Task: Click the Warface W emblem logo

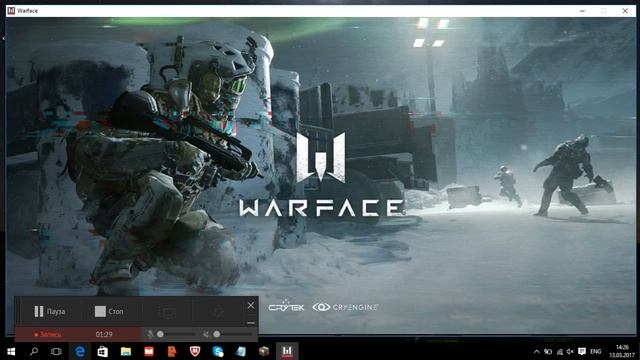Action: coord(321,157)
